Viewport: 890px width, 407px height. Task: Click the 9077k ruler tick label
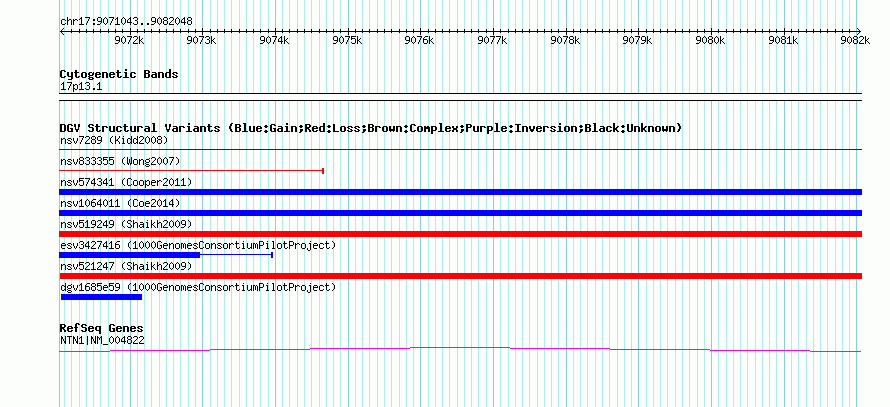[493, 40]
